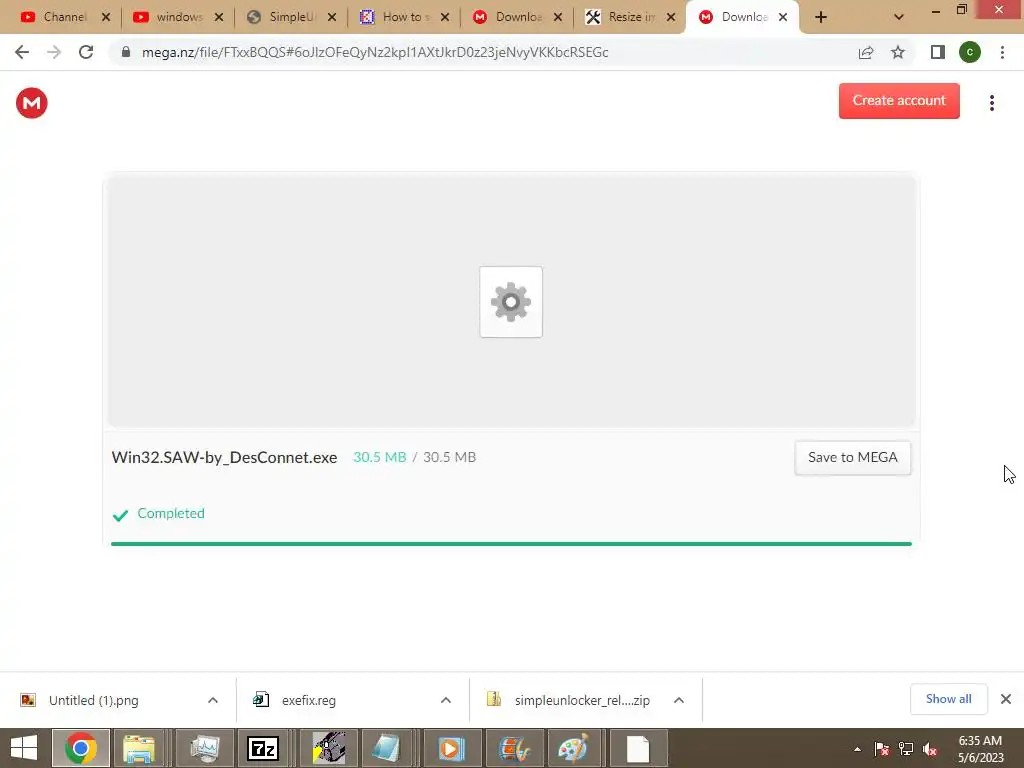Open the film reel video editor taskbar icon

514,748
